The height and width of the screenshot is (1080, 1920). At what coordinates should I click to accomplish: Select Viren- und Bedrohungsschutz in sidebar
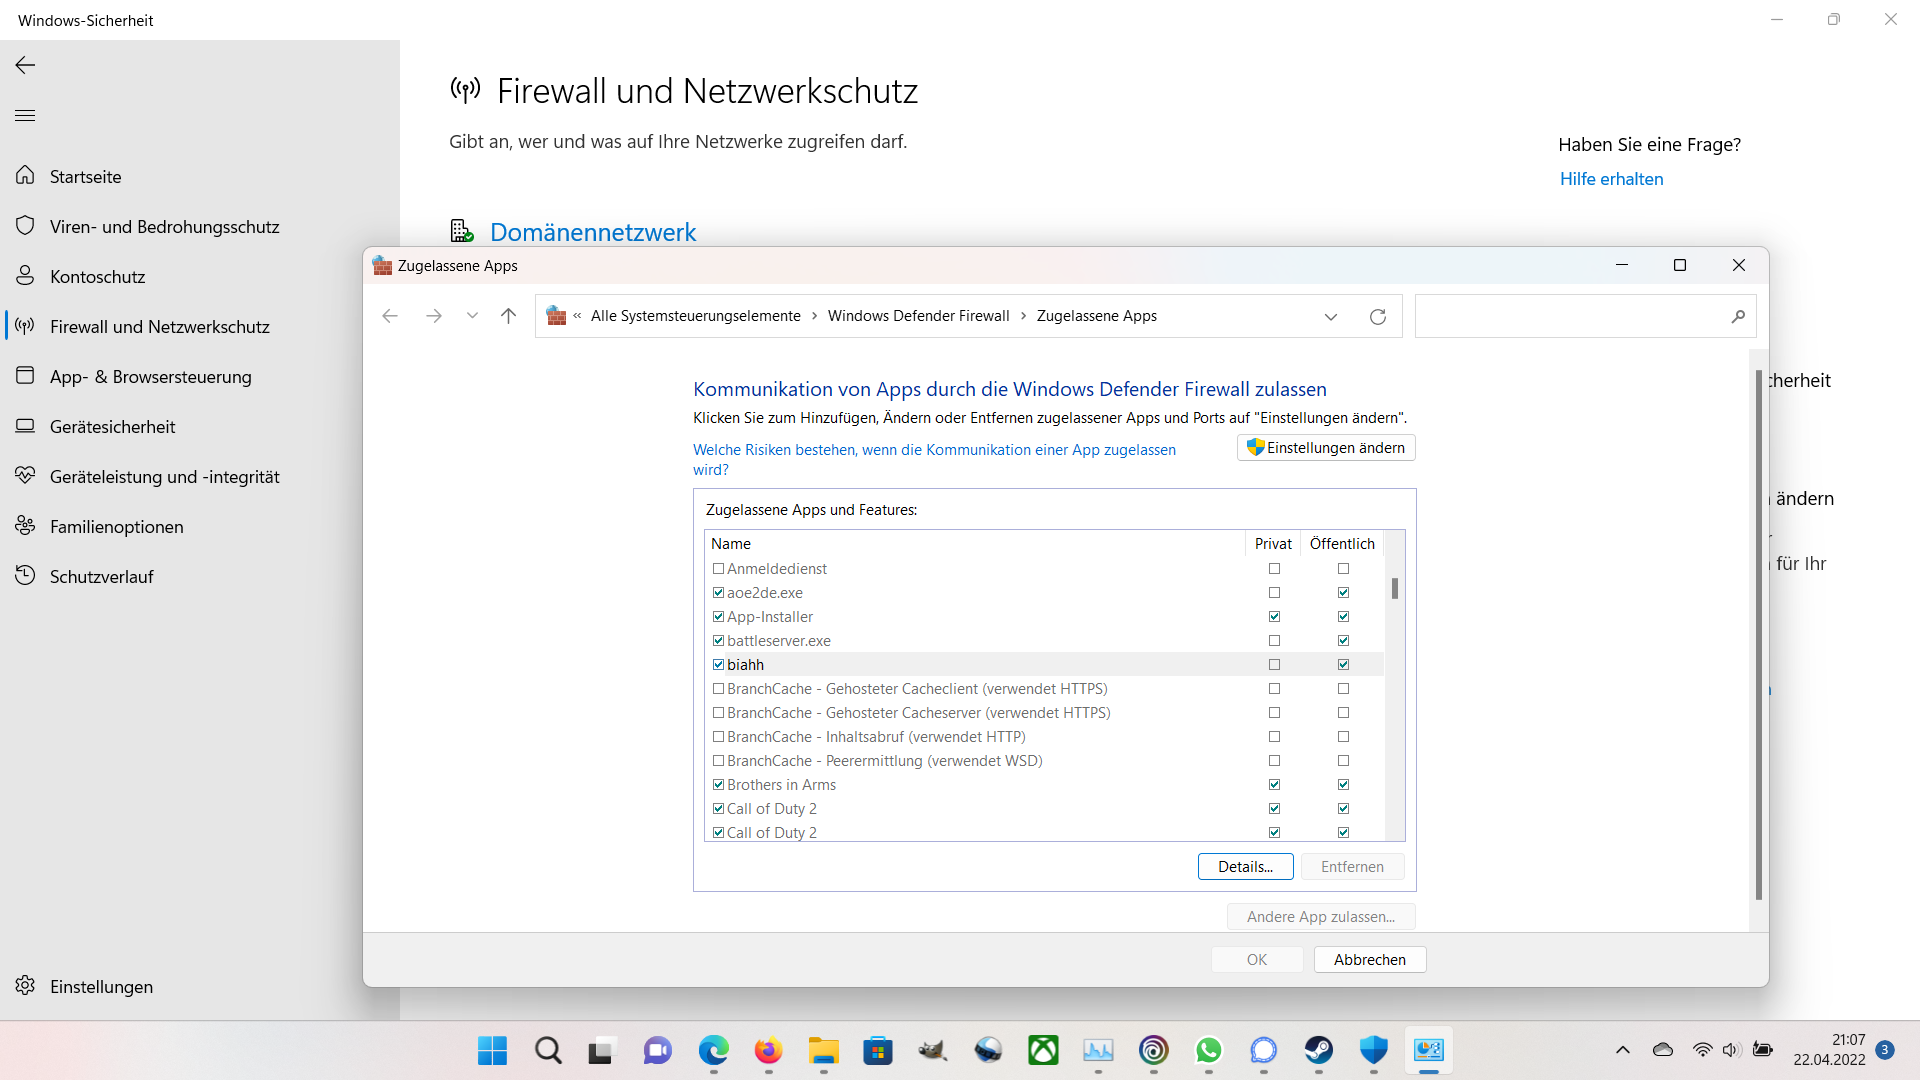point(164,226)
